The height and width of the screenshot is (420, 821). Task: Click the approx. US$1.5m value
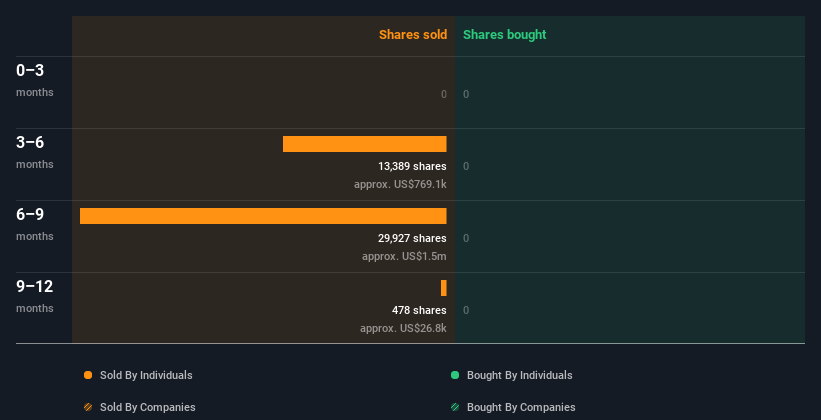click(x=404, y=257)
